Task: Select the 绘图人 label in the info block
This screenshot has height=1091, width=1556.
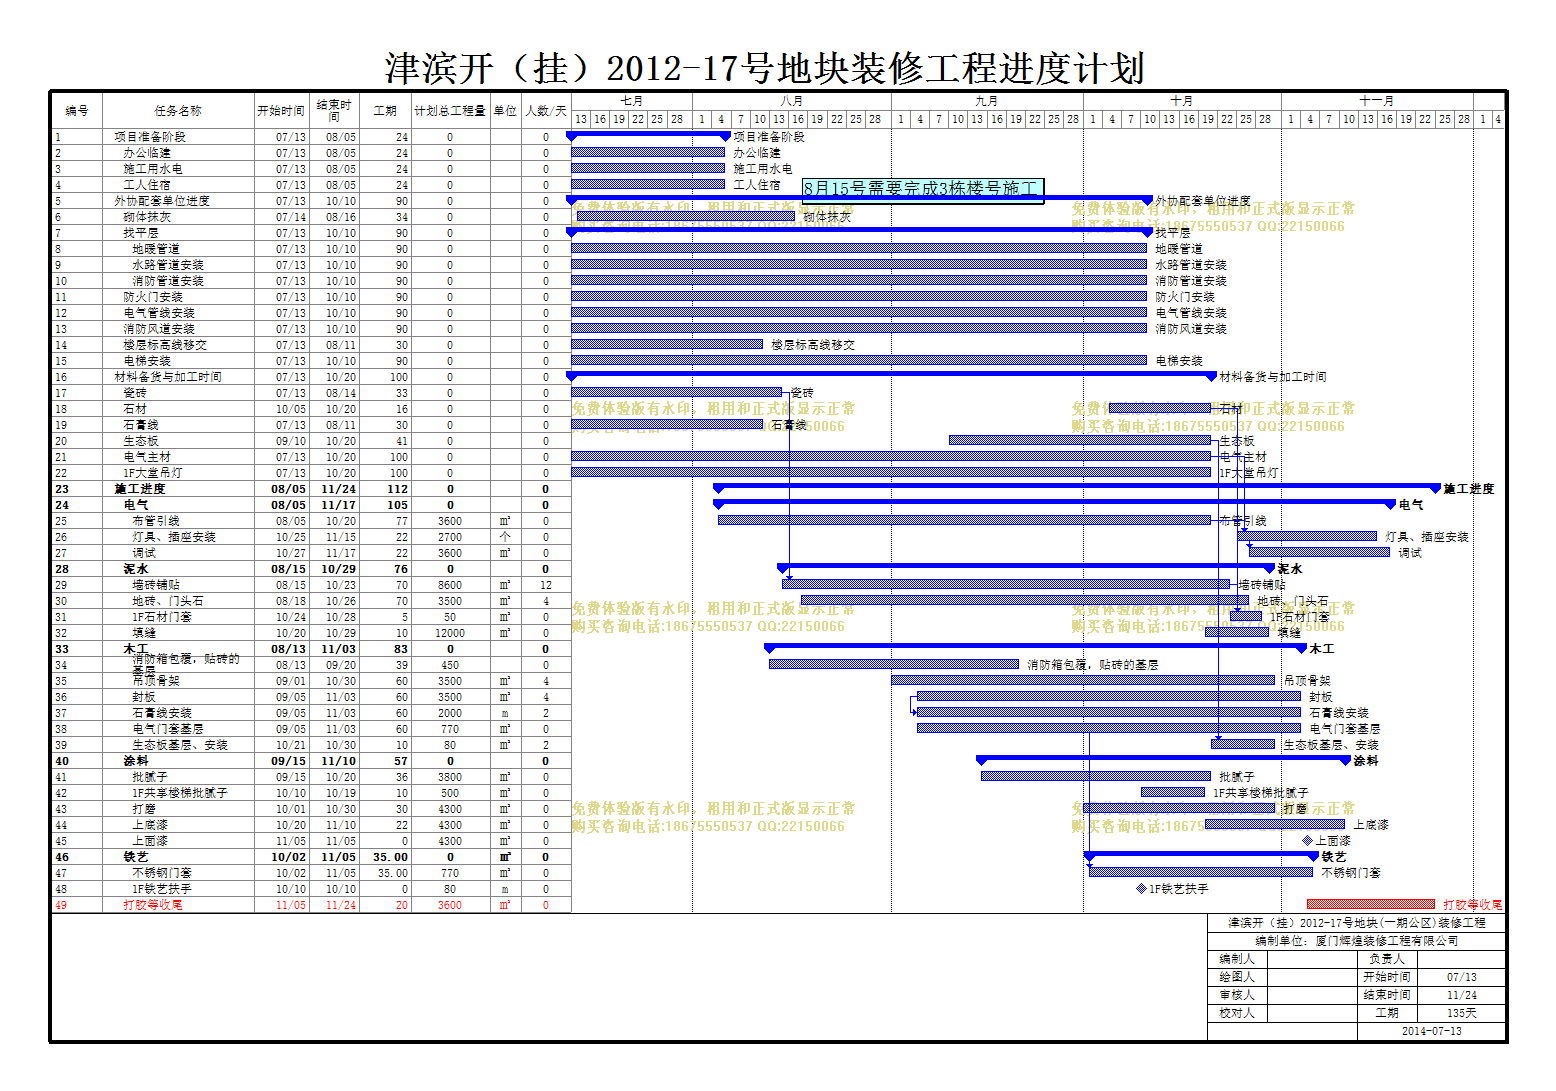Action: [1237, 977]
